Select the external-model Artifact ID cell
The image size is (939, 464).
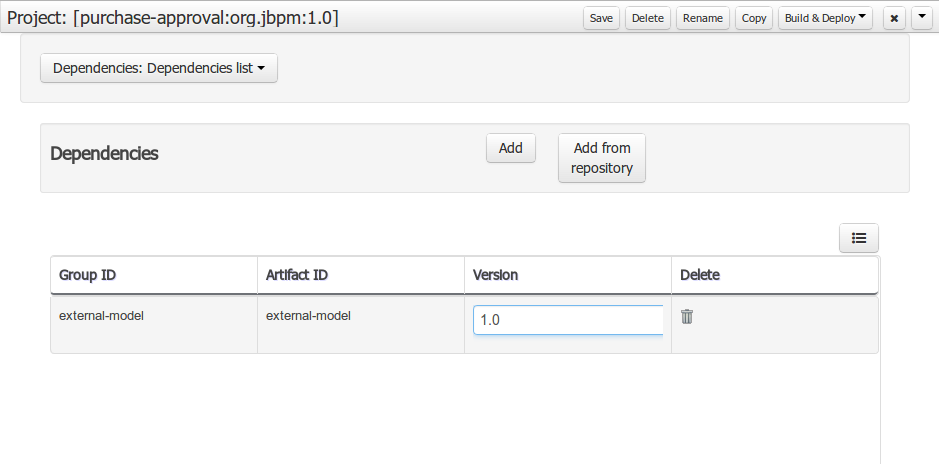308,316
